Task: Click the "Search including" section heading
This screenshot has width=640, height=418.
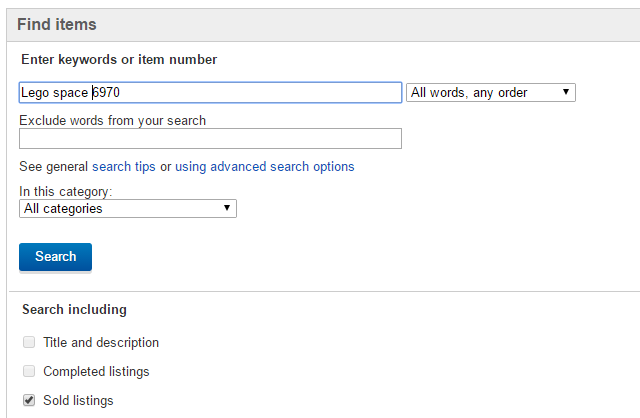Action: (x=74, y=310)
